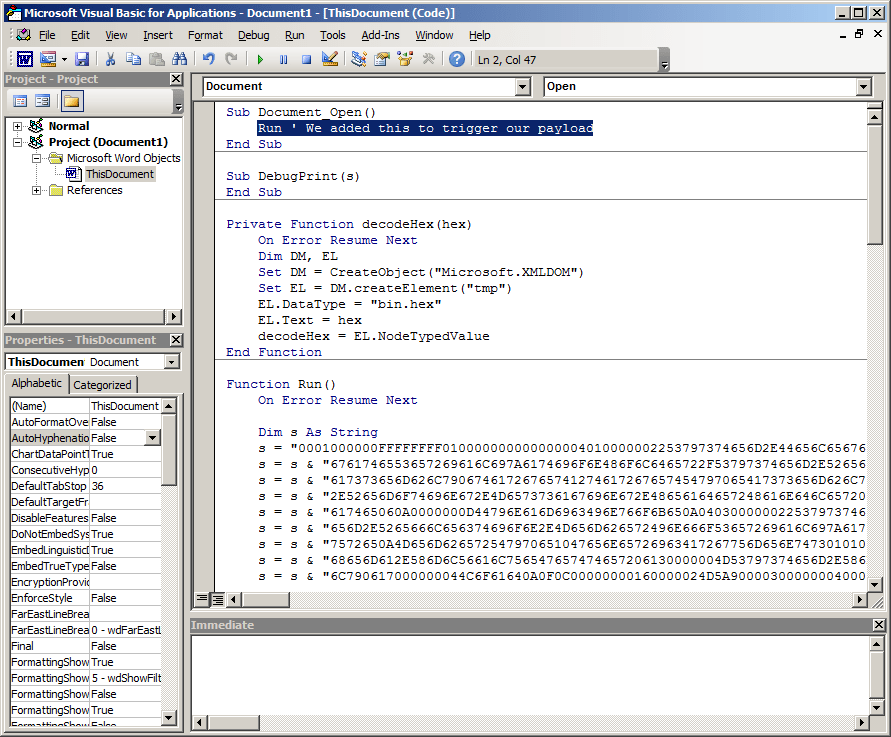Click the Toolbox icon in the toolbar
891x737 pixels.
click(428, 59)
